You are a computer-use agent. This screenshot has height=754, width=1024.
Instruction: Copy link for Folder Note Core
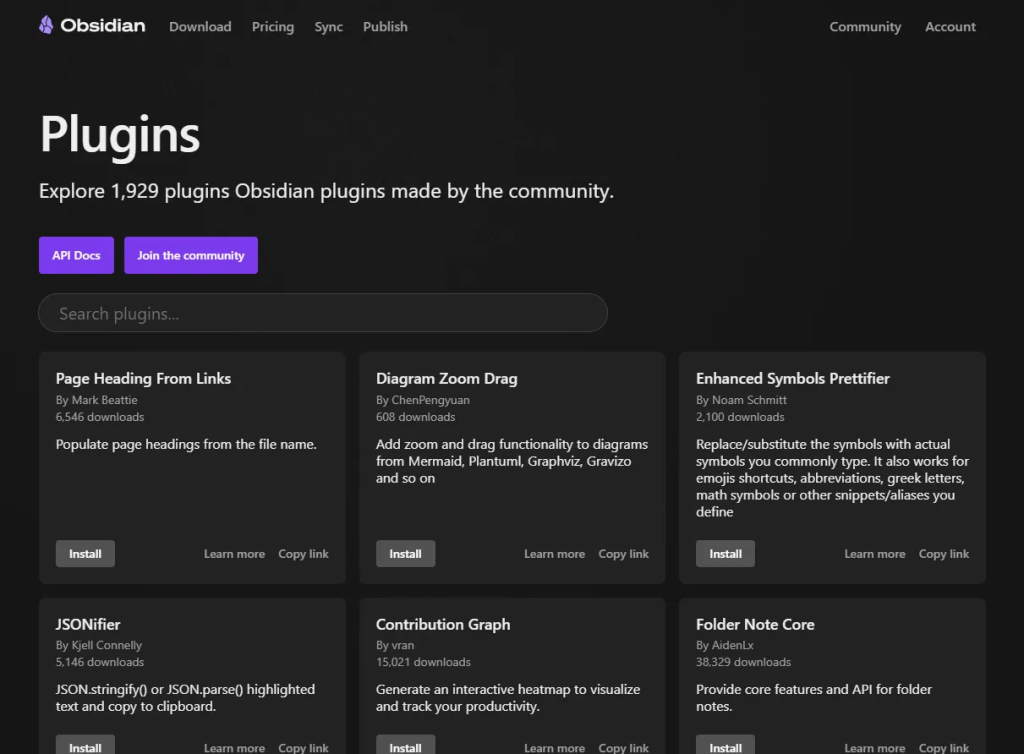coord(944,747)
